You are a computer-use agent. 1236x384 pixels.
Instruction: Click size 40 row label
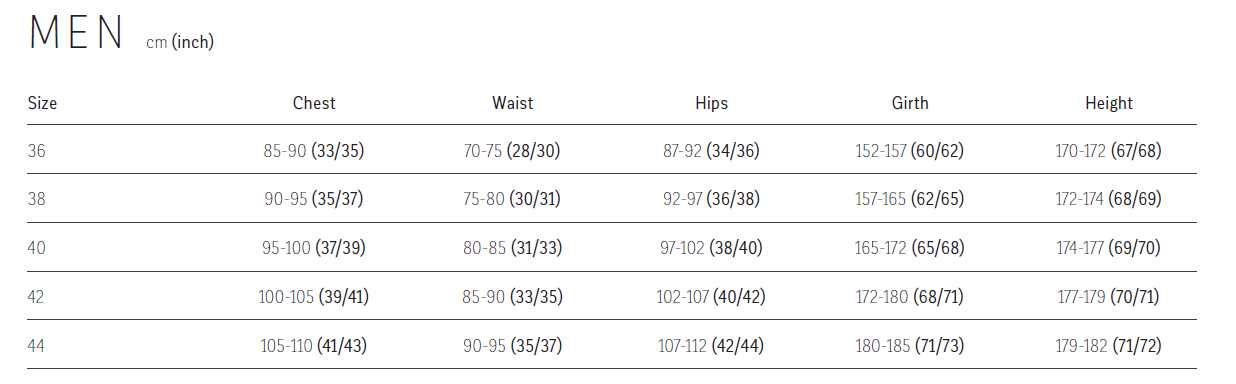point(37,248)
